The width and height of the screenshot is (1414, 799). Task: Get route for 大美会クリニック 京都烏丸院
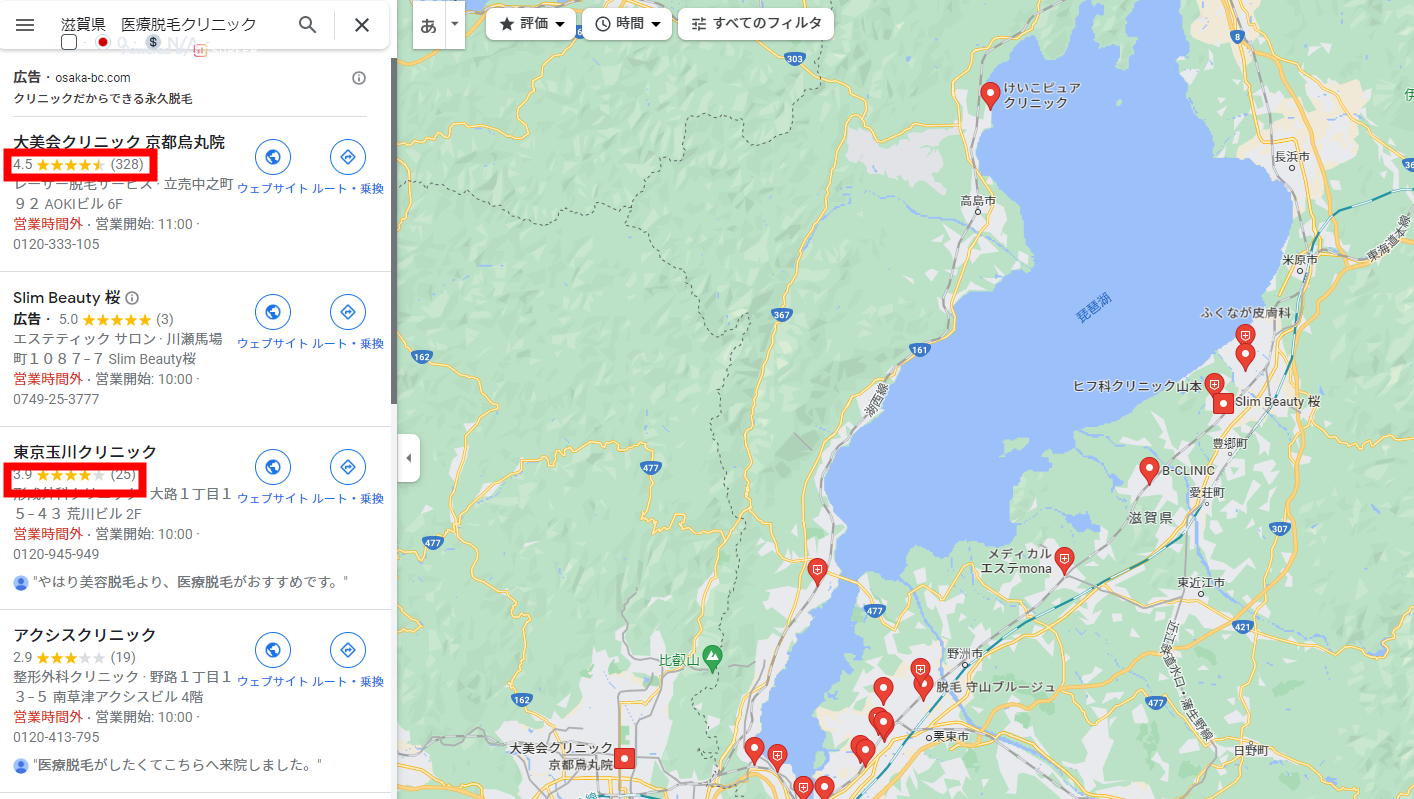(x=348, y=157)
